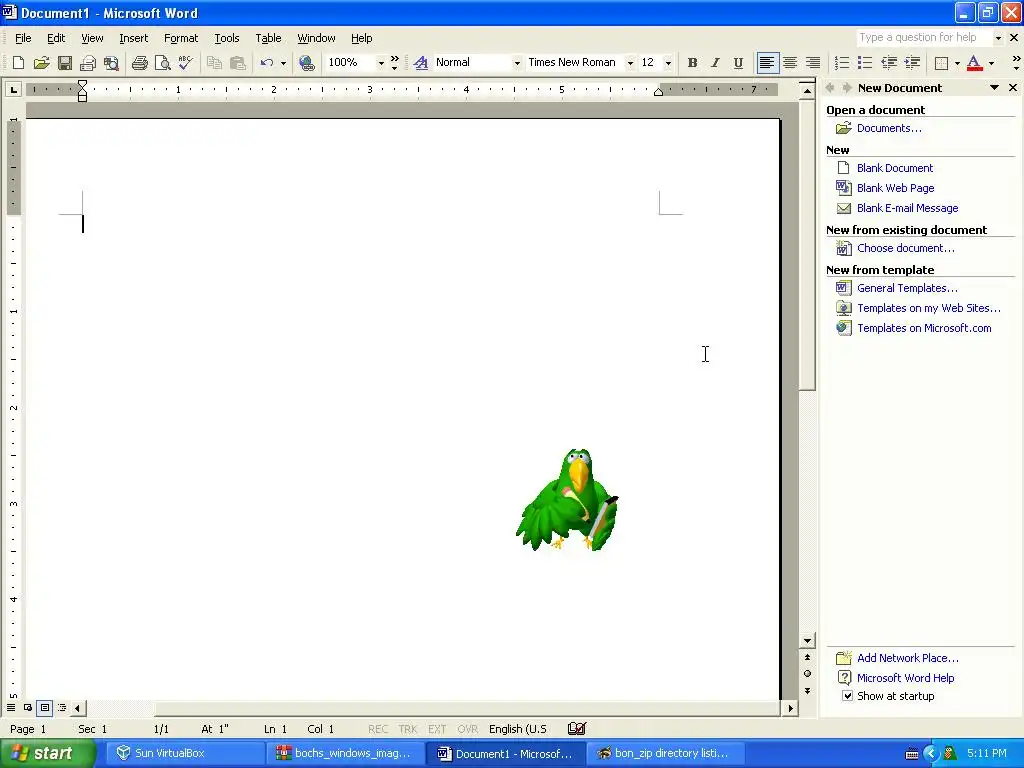Click the New Blank Document toolbar icon

pyautogui.click(x=18, y=63)
